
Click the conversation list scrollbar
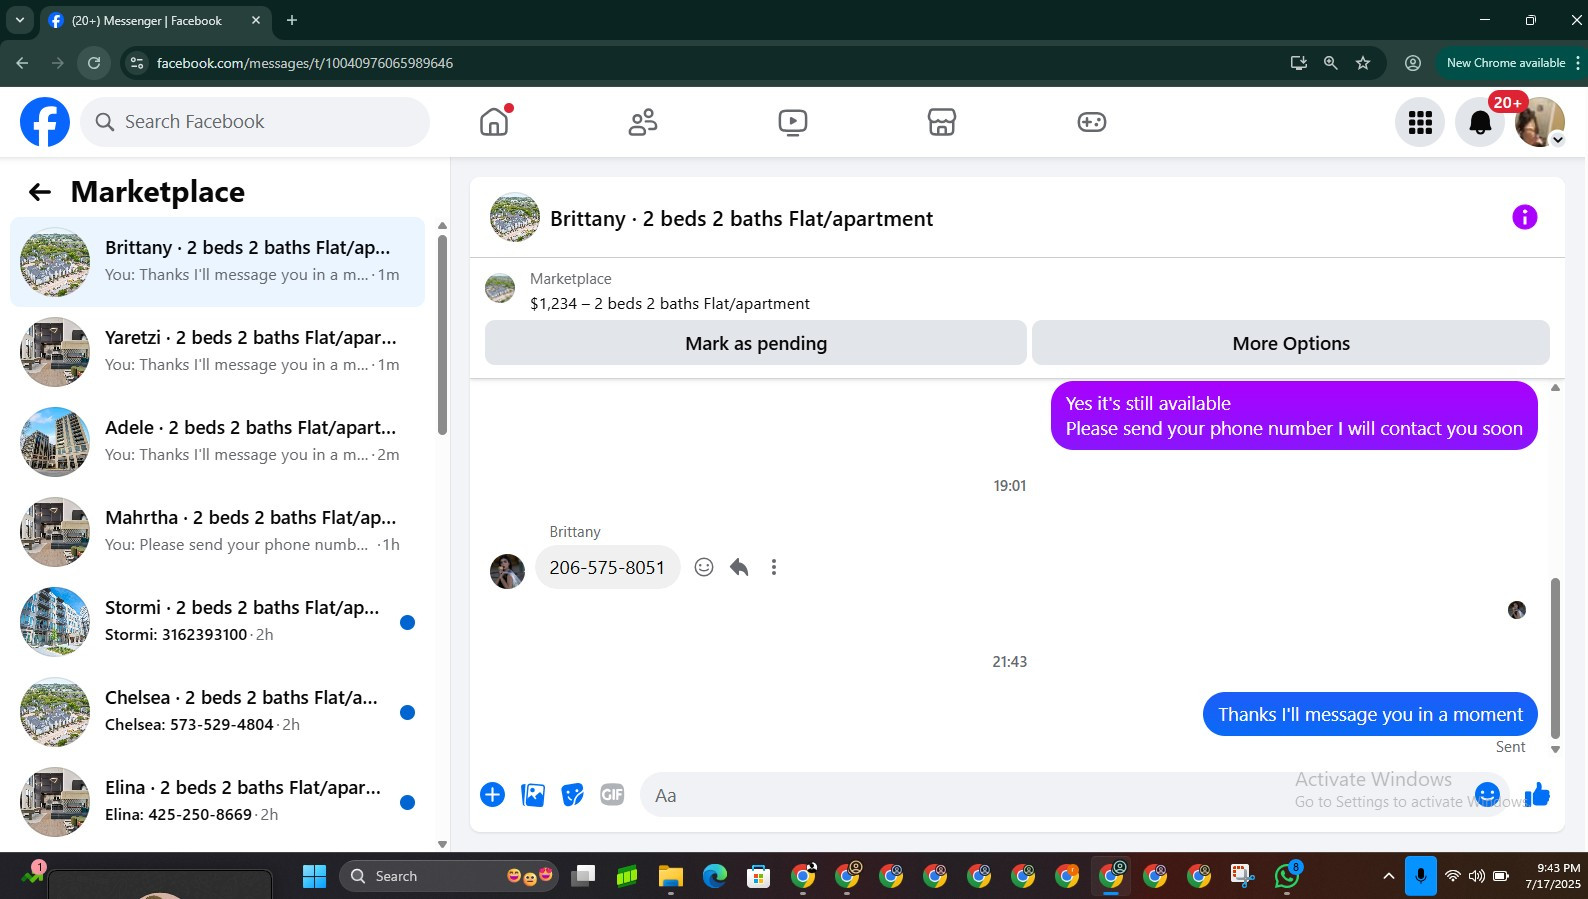click(x=442, y=335)
